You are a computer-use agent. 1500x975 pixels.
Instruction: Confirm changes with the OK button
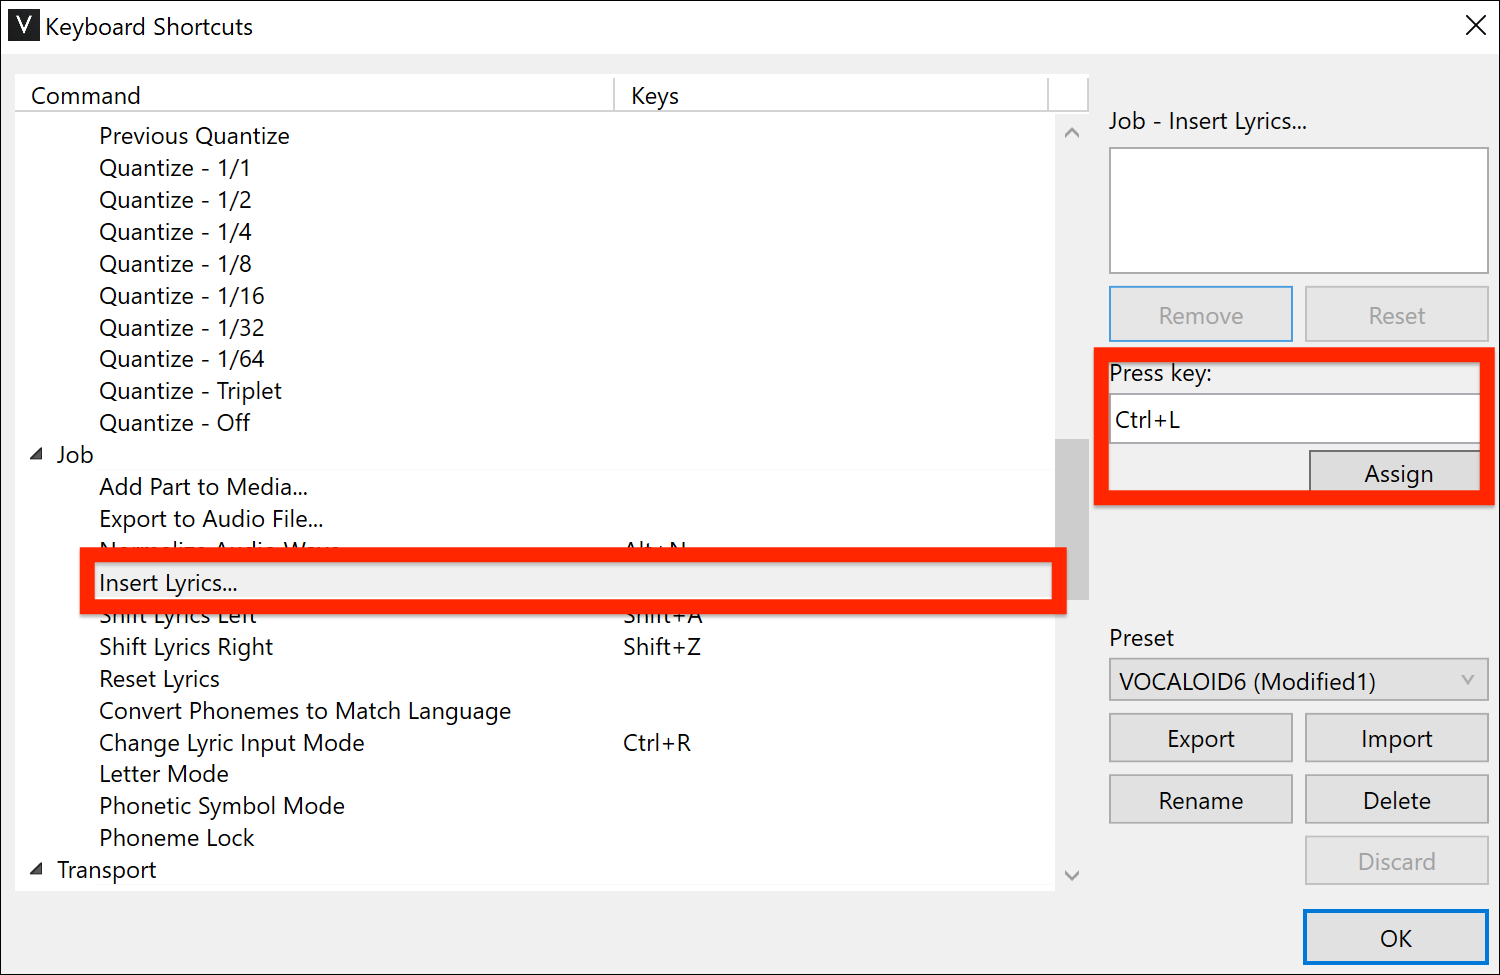(x=1395, y=938)
